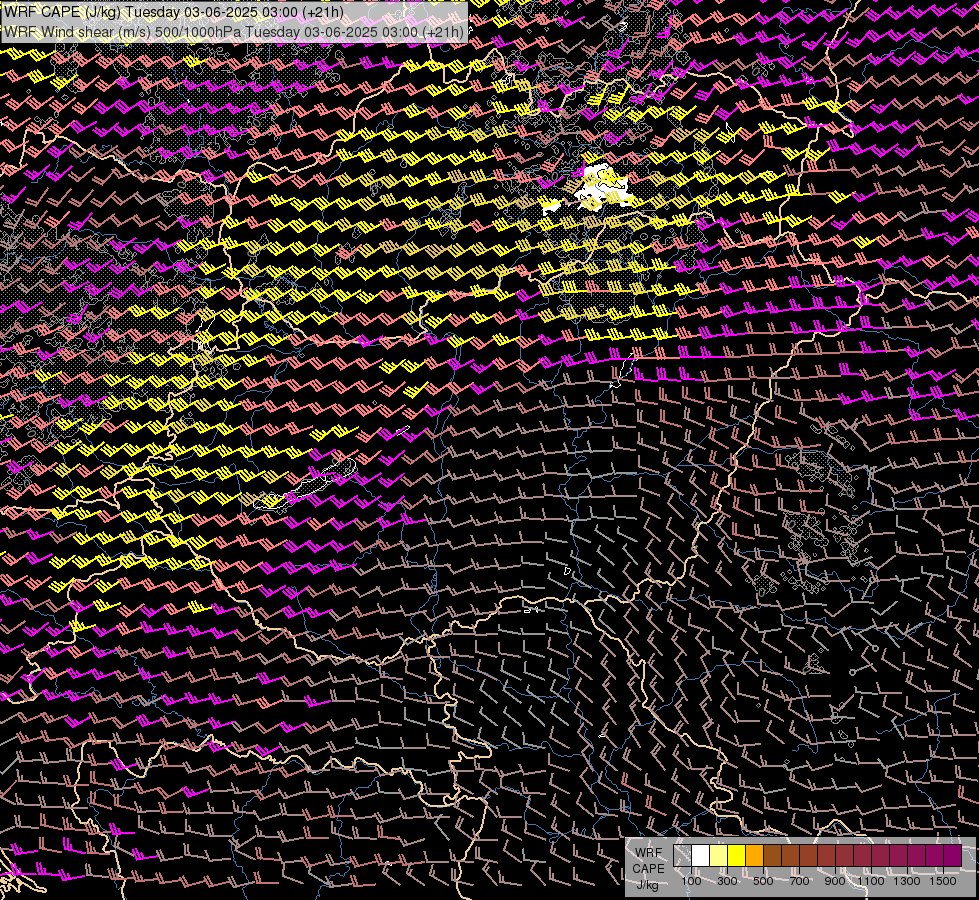Click the pale yellow CAPE legend swatch
The height and width of the screenshot is (900, 979).
coord(719,856)
